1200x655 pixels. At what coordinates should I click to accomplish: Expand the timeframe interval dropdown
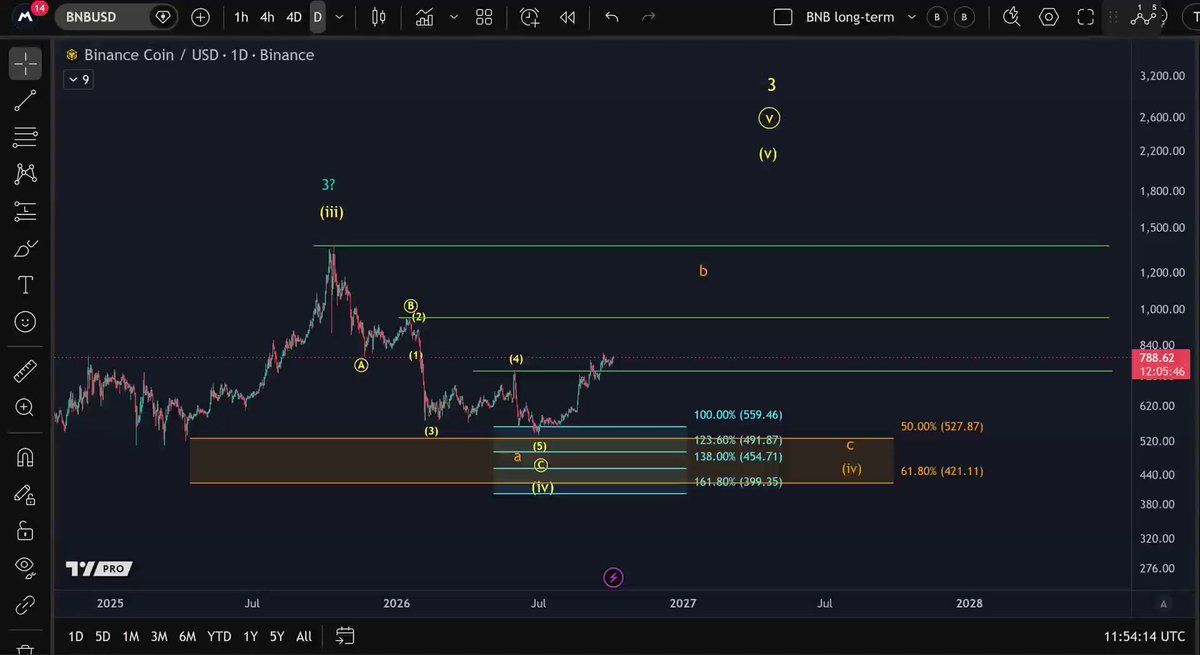tap(340, 17)
